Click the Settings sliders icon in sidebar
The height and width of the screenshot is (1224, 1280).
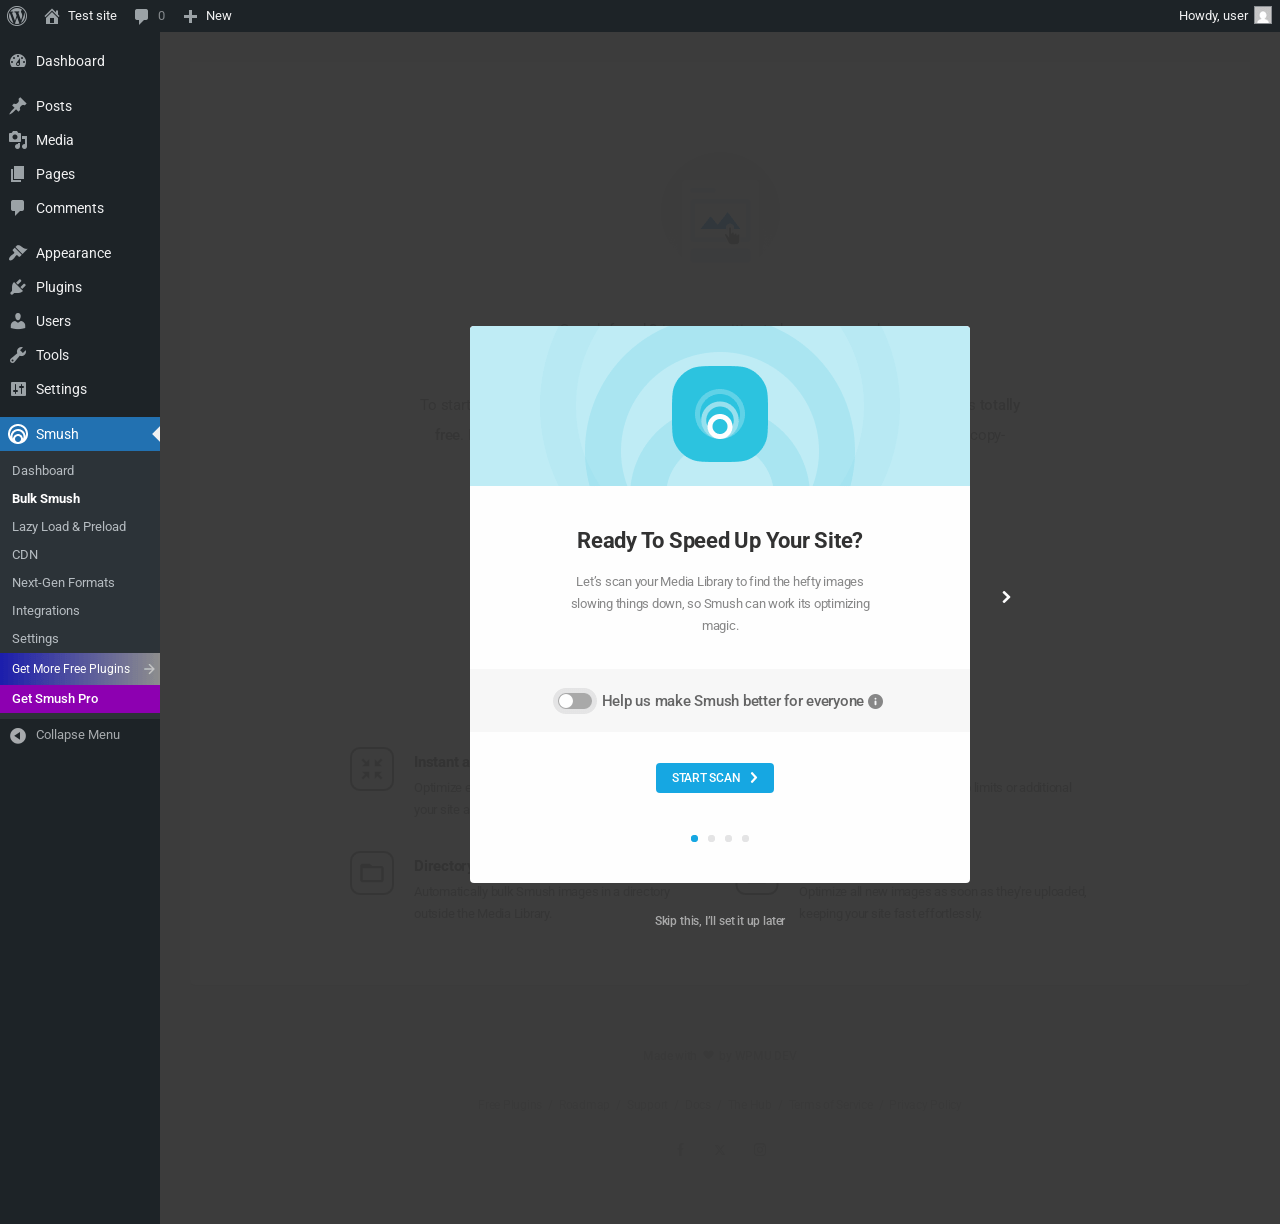(x=18, y=389)
